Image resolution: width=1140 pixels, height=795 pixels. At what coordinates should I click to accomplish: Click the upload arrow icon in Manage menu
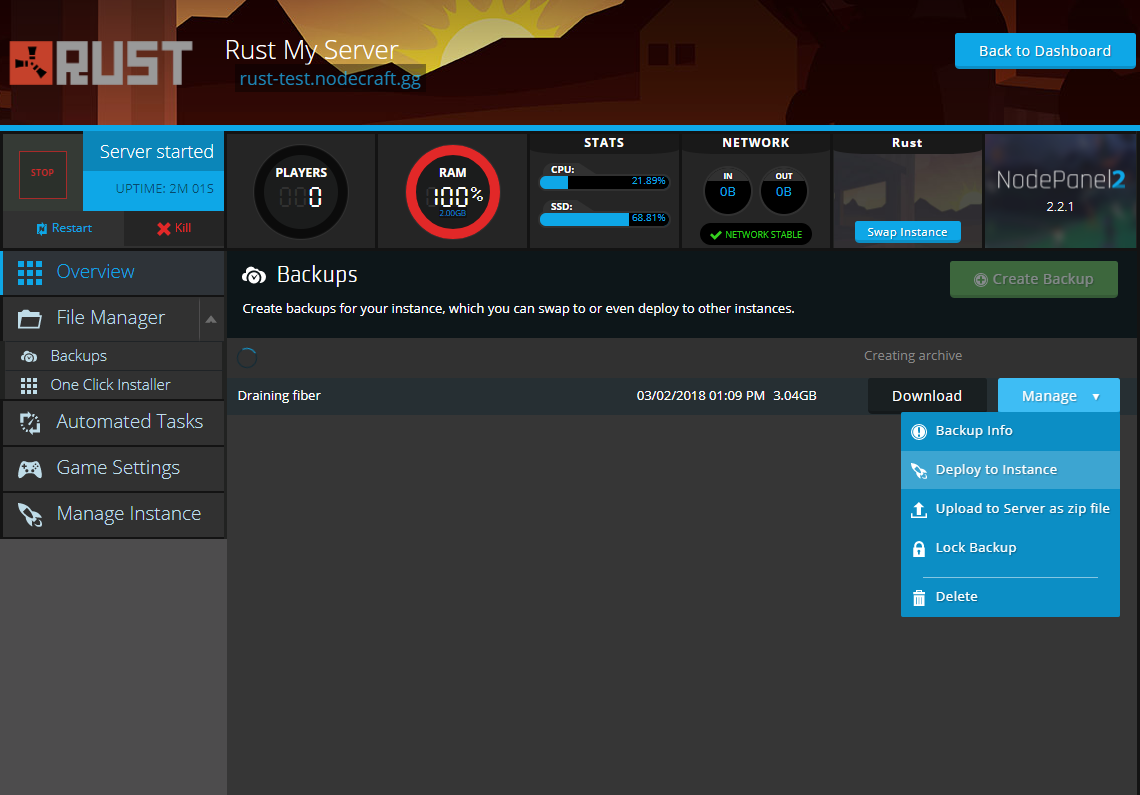pos(918,509)
